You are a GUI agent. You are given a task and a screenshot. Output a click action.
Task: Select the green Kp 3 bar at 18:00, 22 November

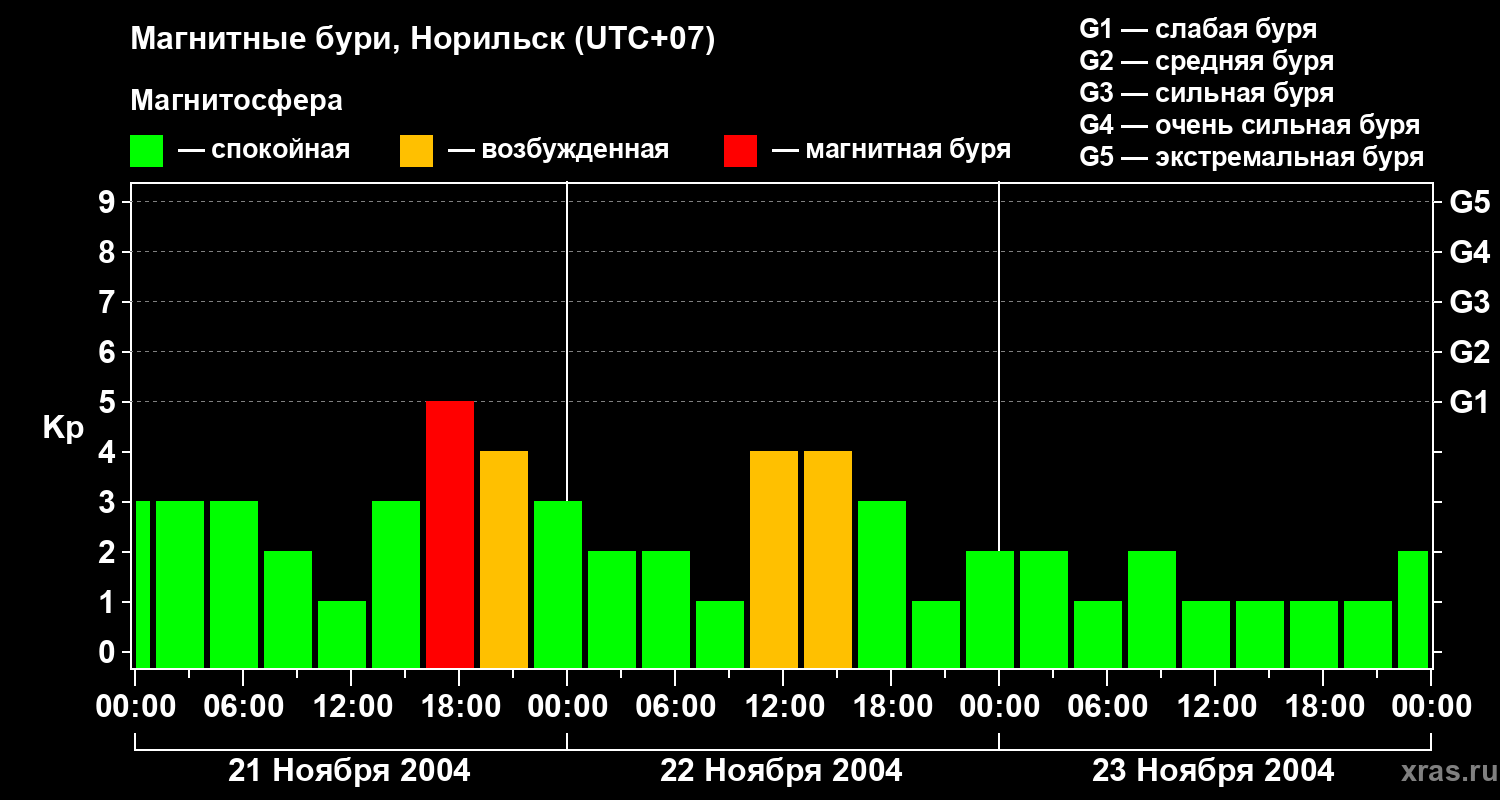pyautogui.click(x=882, y=585)
